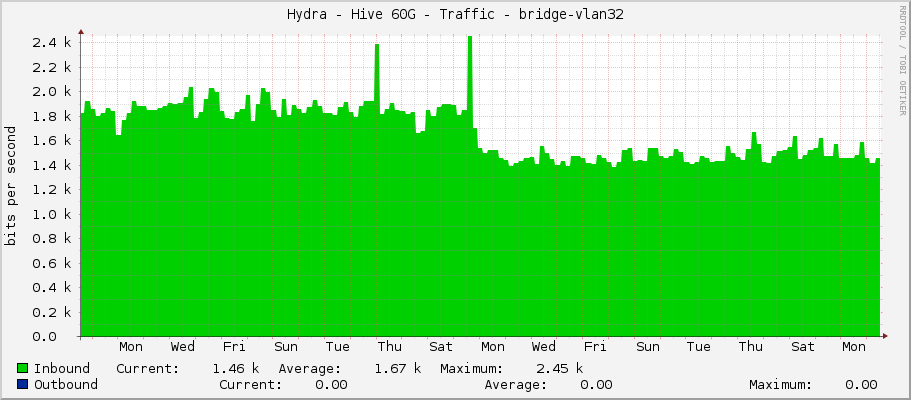
Task: Click the "0.8 k" y-axis label
Action: point(52,238)
